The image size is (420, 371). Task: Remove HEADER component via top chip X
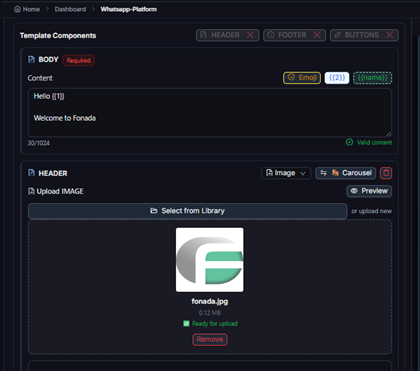pos(250,35)
